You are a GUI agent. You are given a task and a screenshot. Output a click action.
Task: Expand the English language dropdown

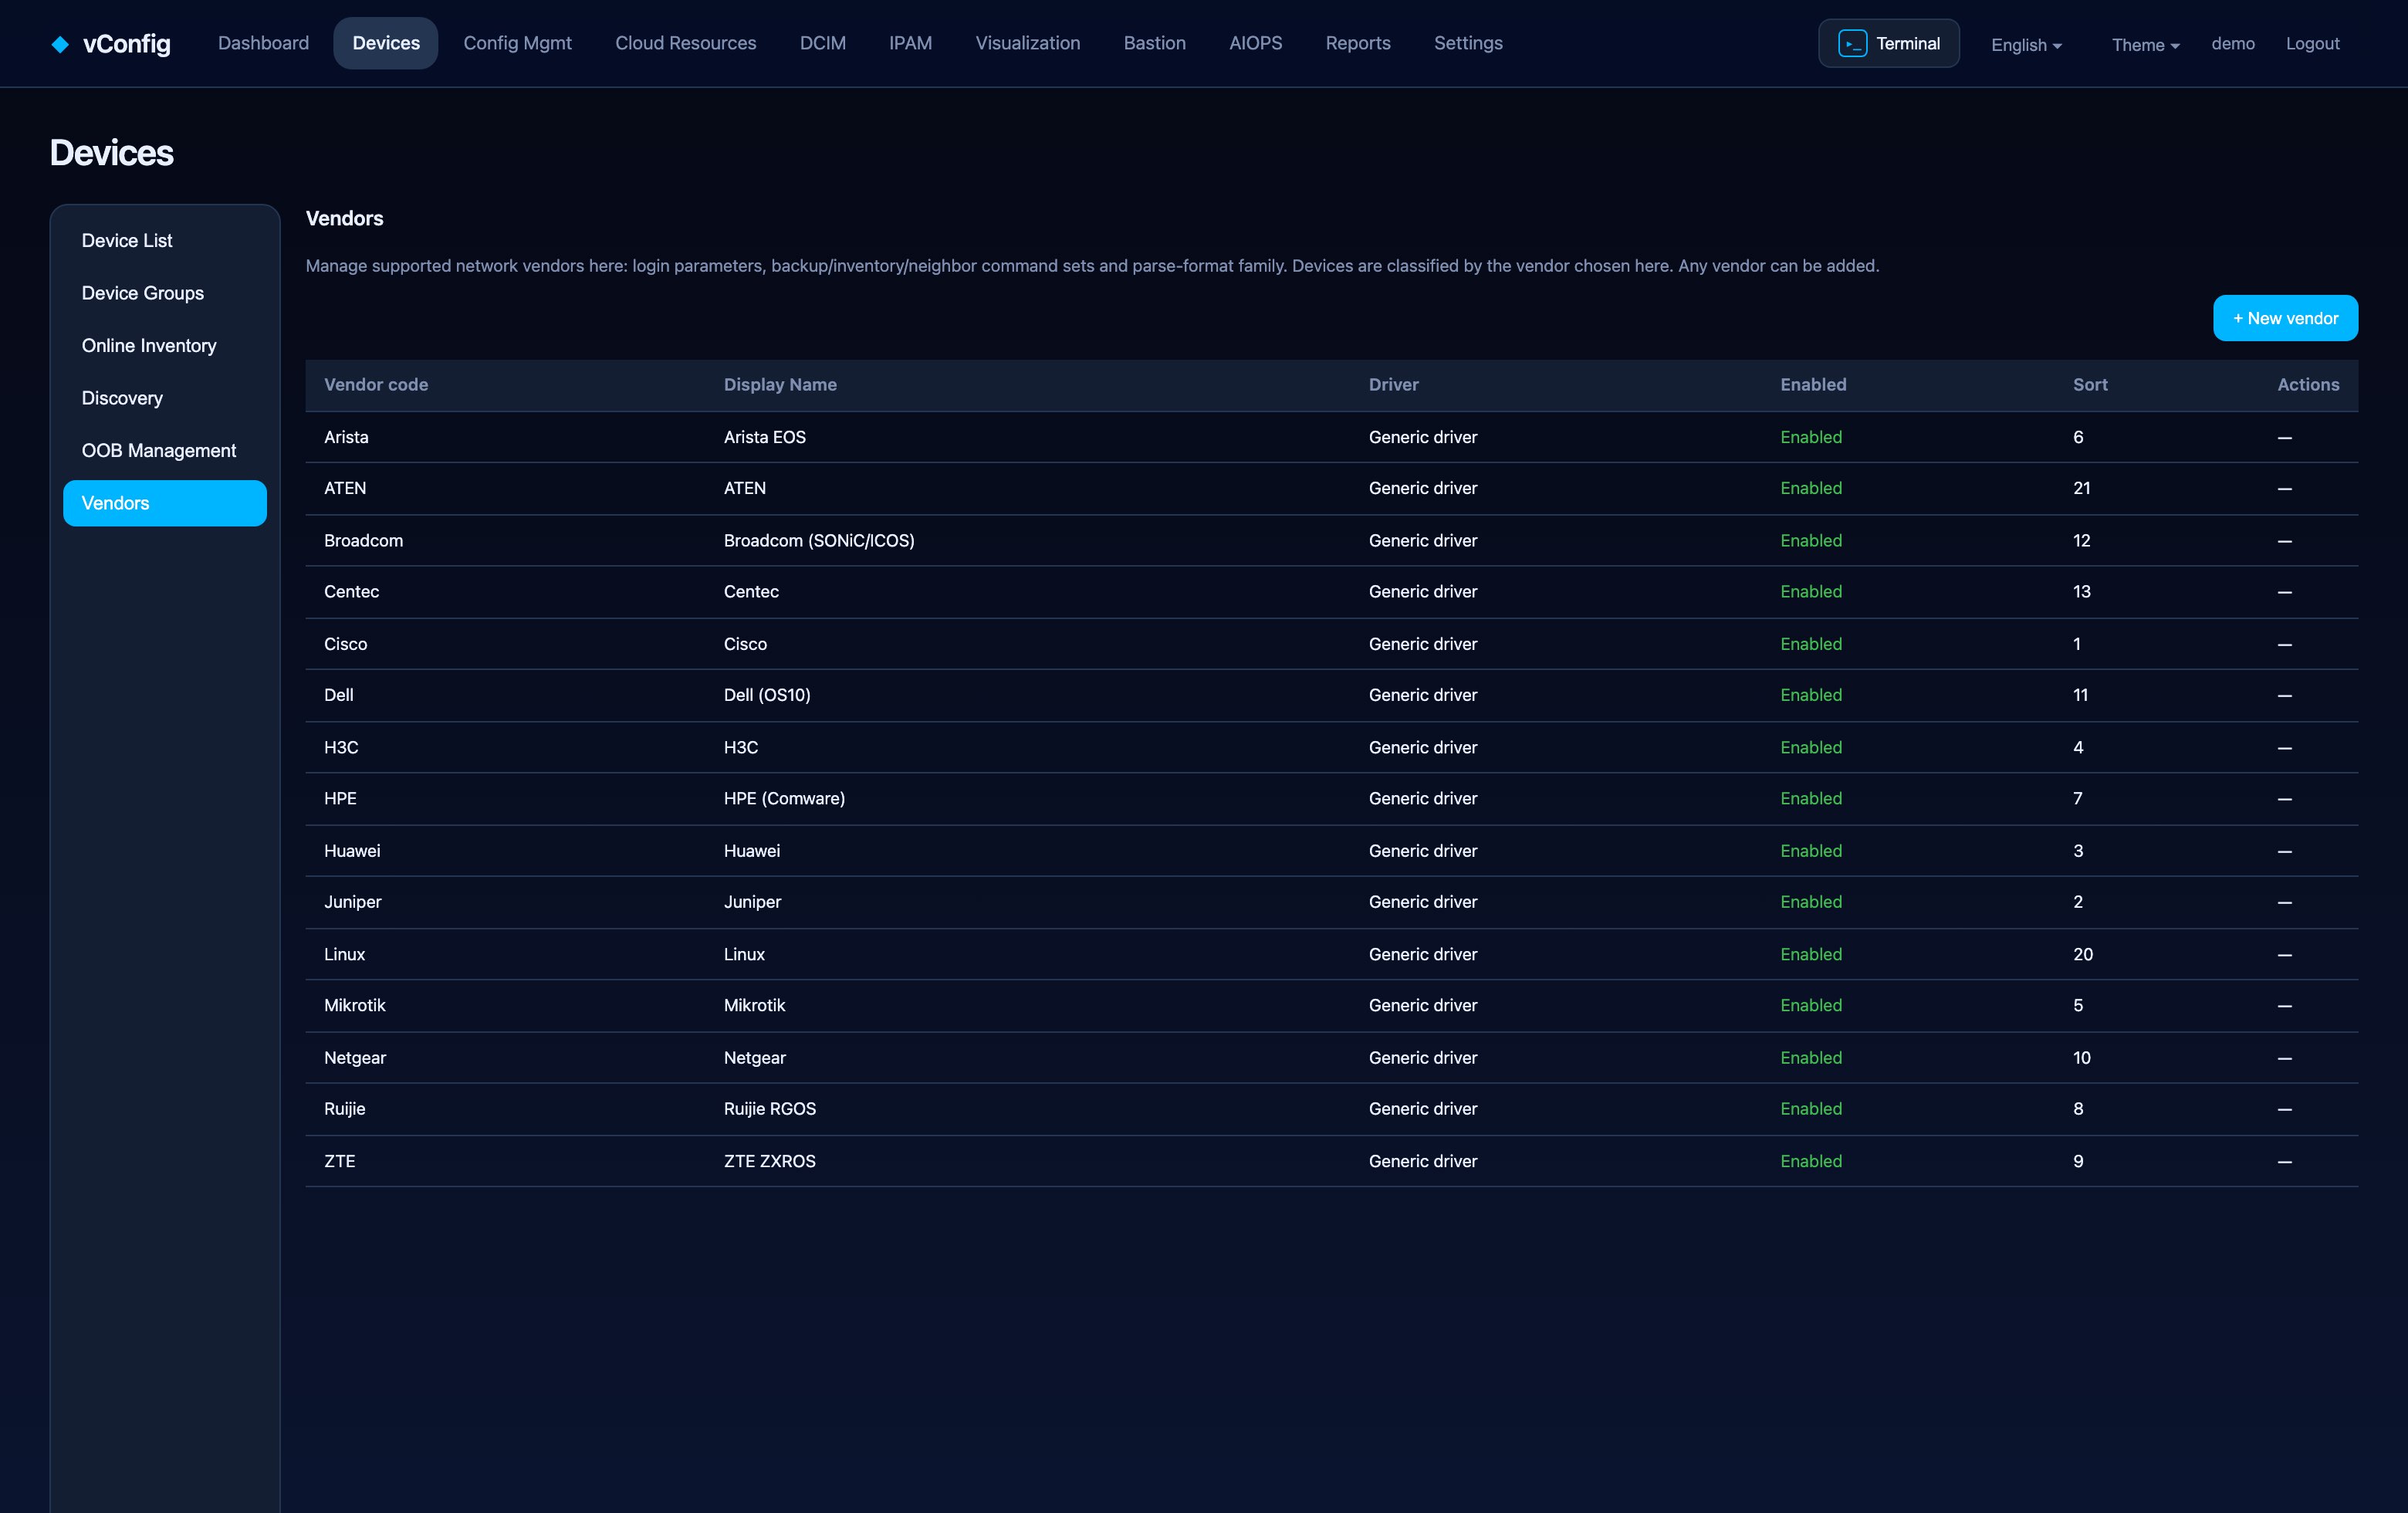[x=2026, y=45]
